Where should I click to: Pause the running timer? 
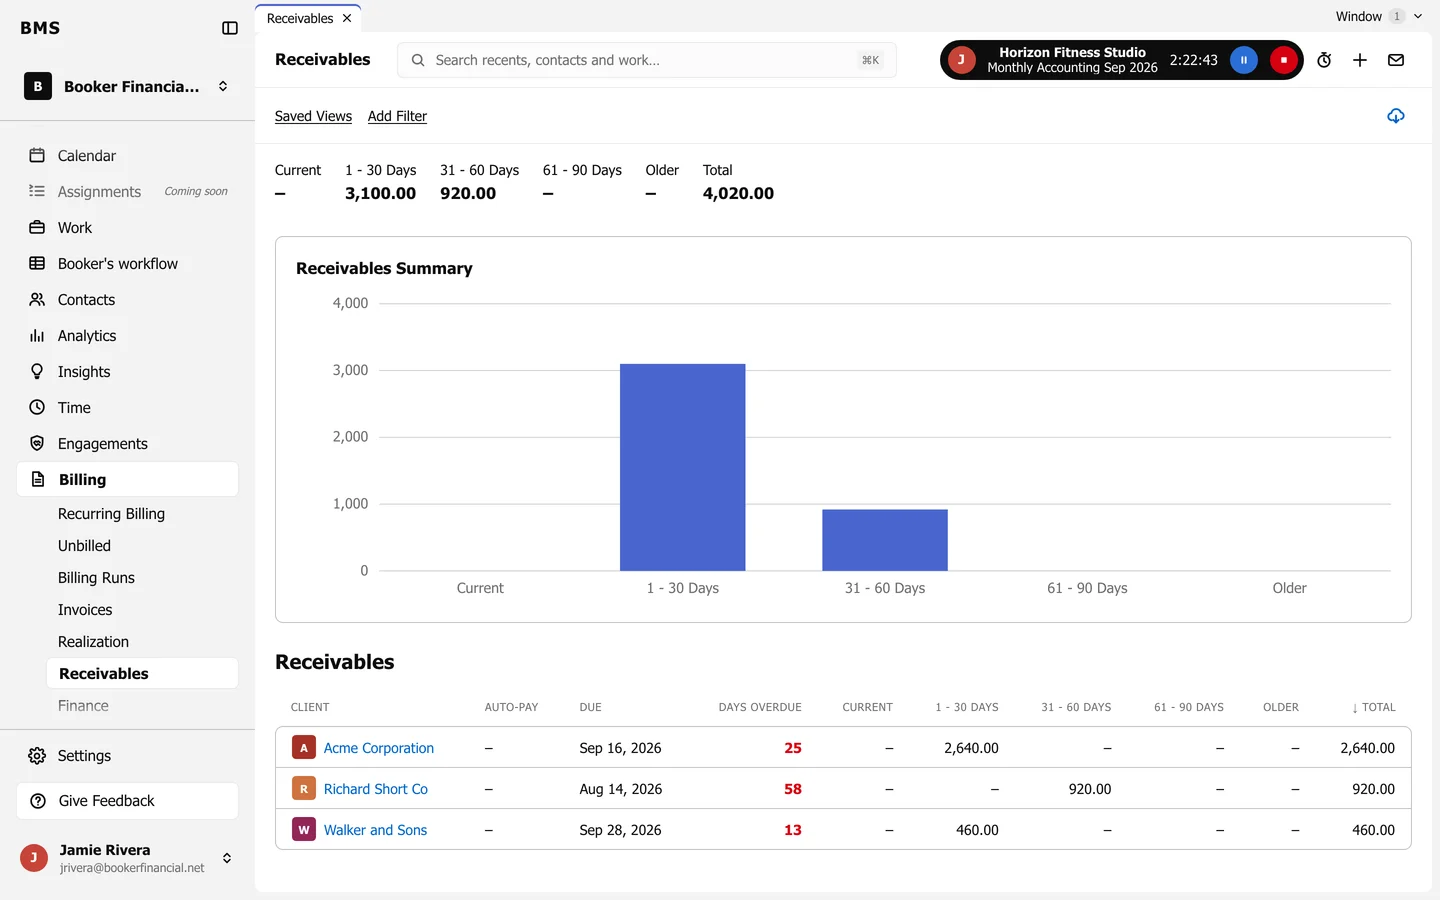click(1244, 60)
